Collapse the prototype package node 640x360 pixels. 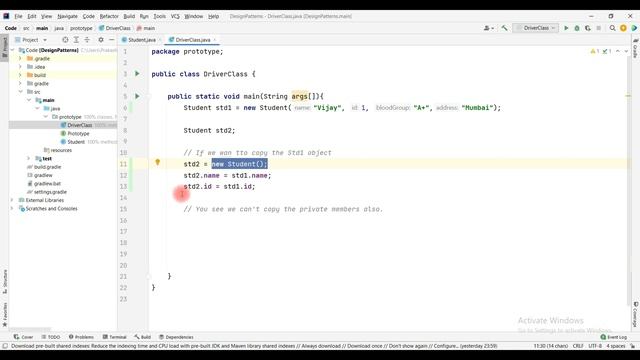pyautogui.click(x=45, y=117)
